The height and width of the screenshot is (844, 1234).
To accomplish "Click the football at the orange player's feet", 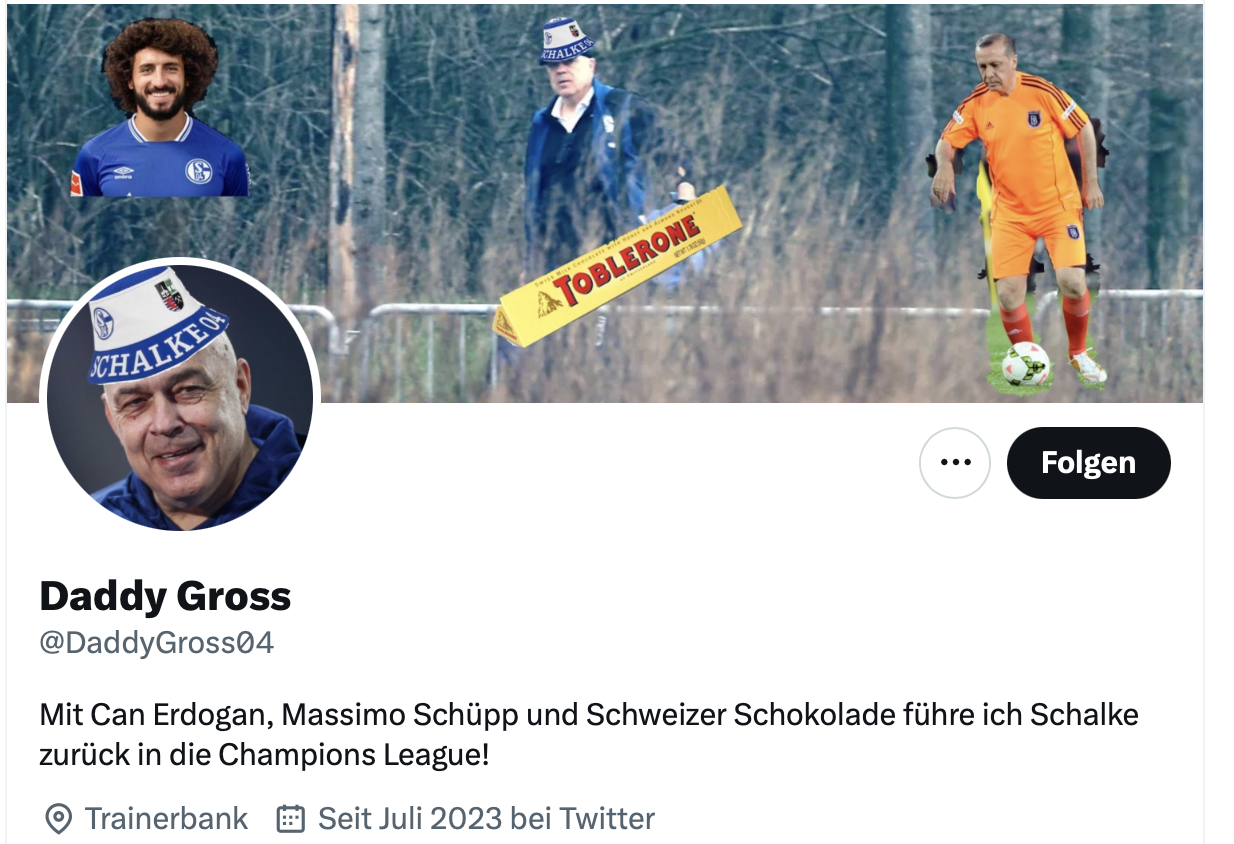I will (x=1025, y=363).
